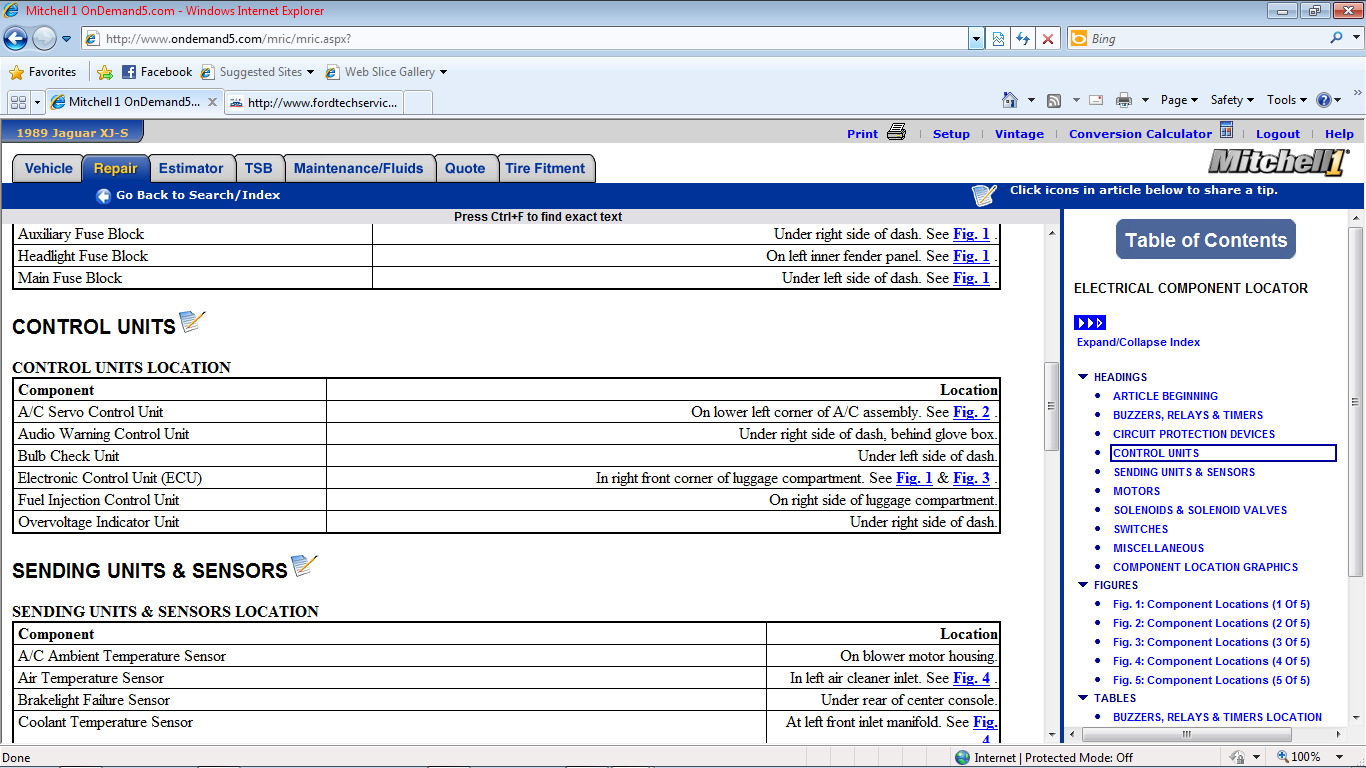Switch to the TSB tab
The width and height of the screenshot is (1366, 768).
(259, 169)
